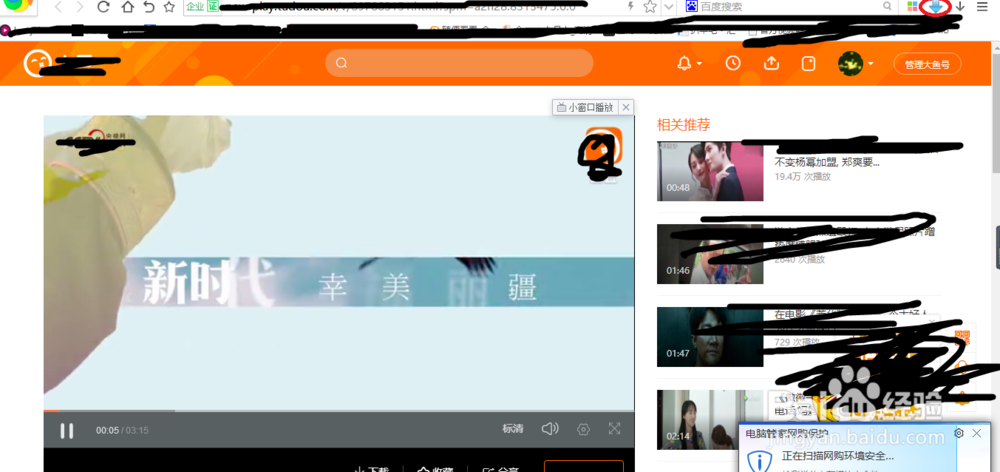
Task: Seek using the video progress bar
Action: [x=339, y=411]
